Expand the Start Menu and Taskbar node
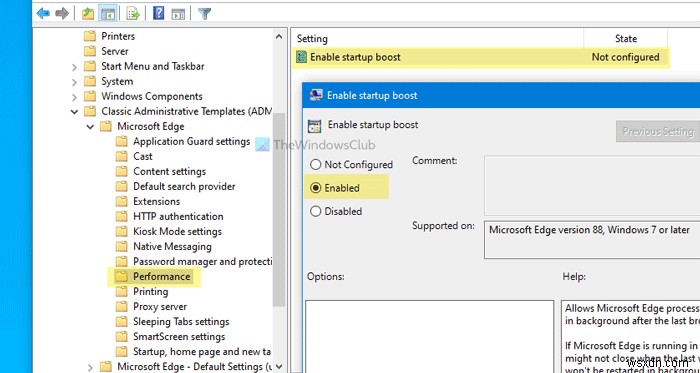The height and width of the screenshot is (373, 700). pyautogui.click(x=75, y=67)
